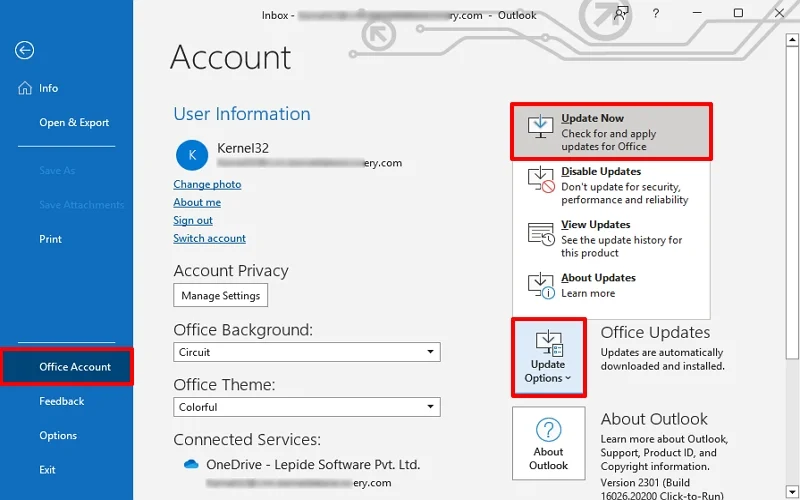
Task: Click the 'About Outlook' heading text
Action: click(x=654, y=419)
